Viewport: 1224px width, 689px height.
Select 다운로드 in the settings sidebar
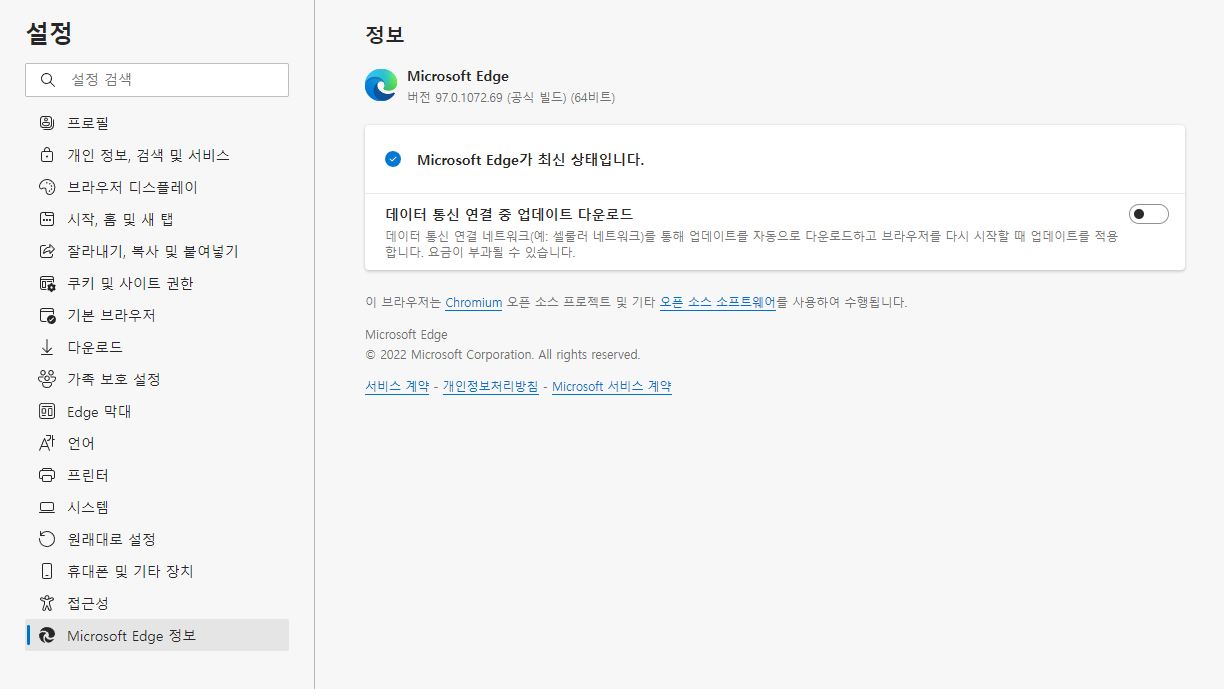(157, 347)
